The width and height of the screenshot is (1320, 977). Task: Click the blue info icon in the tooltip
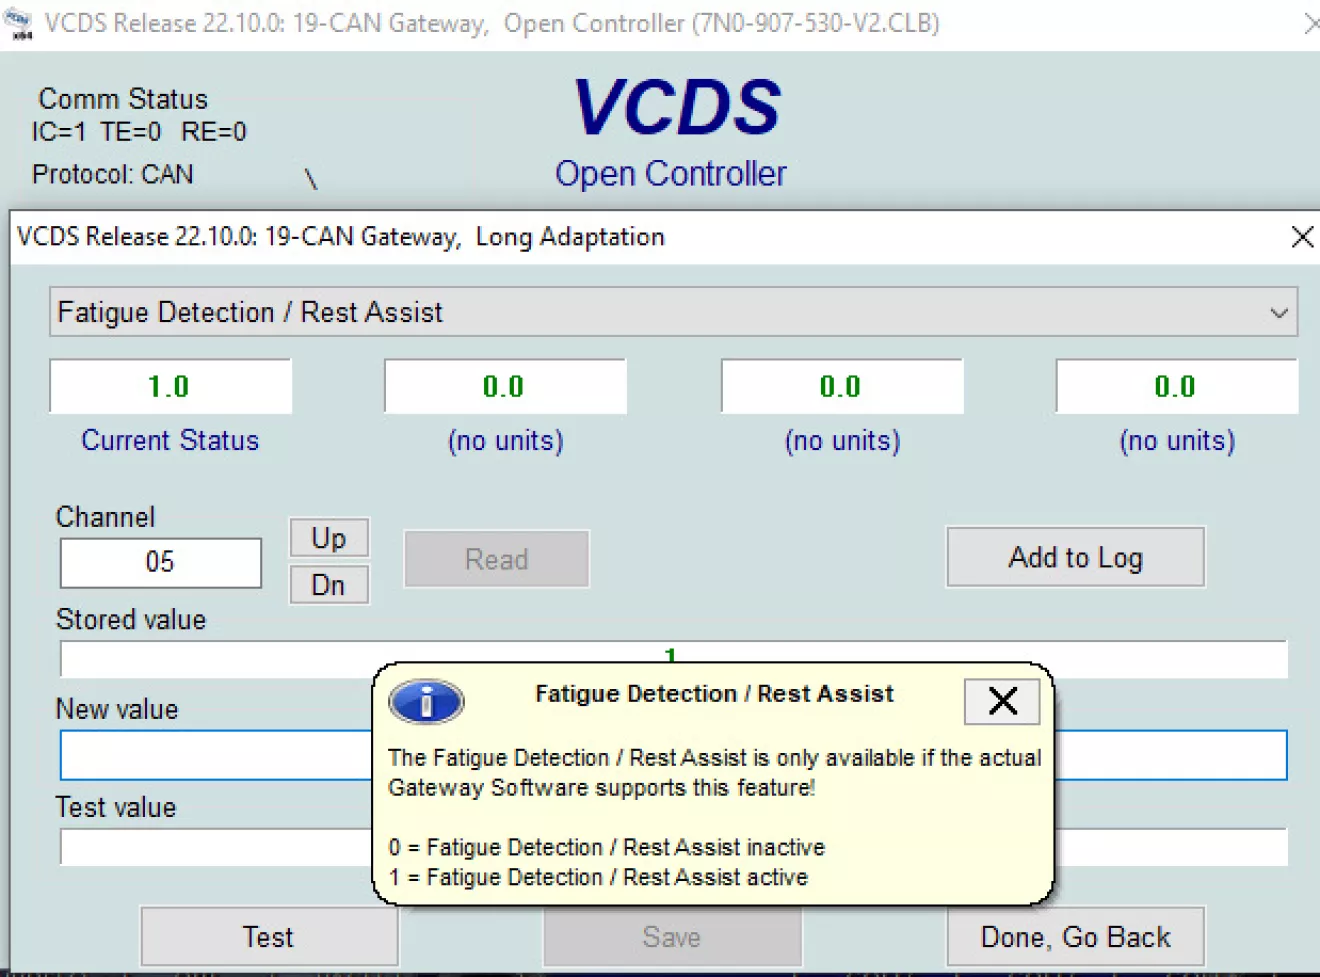pos(426,701)
